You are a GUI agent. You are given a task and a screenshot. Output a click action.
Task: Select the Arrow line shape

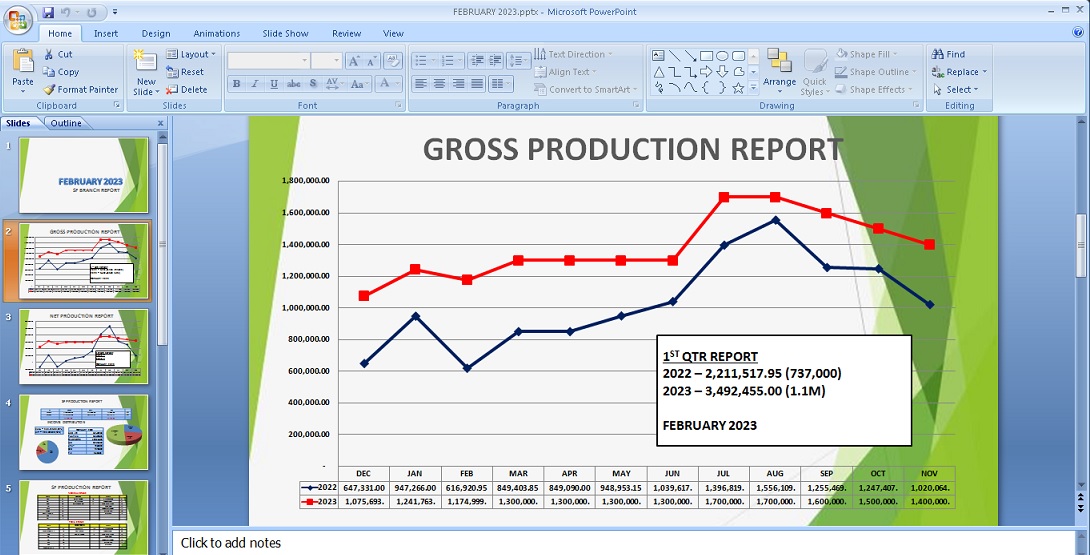(x=690, y=56)
